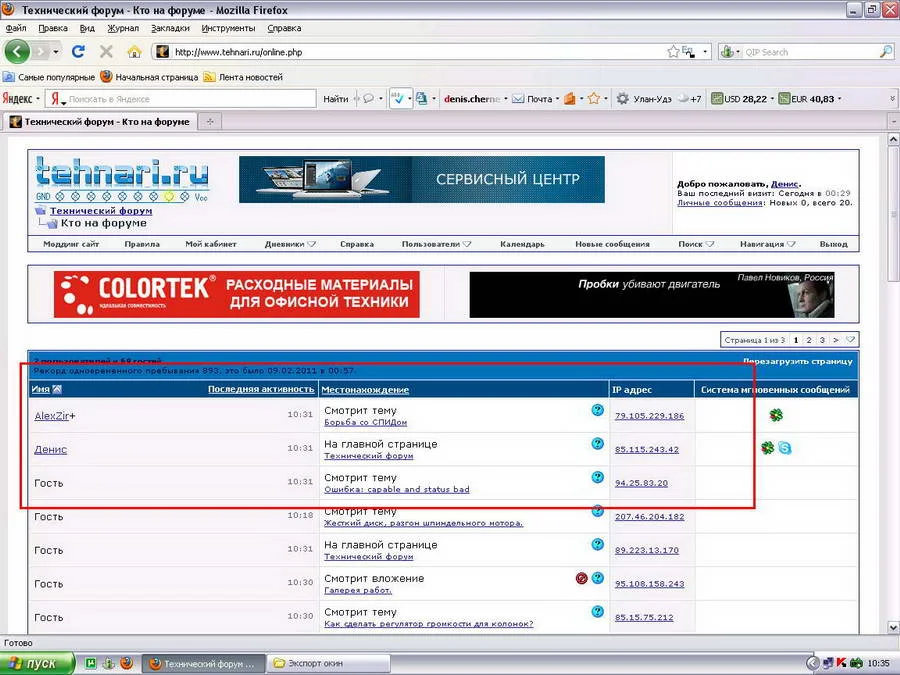
Task: Sort by Последняя активность column
Action: [261, 389]
